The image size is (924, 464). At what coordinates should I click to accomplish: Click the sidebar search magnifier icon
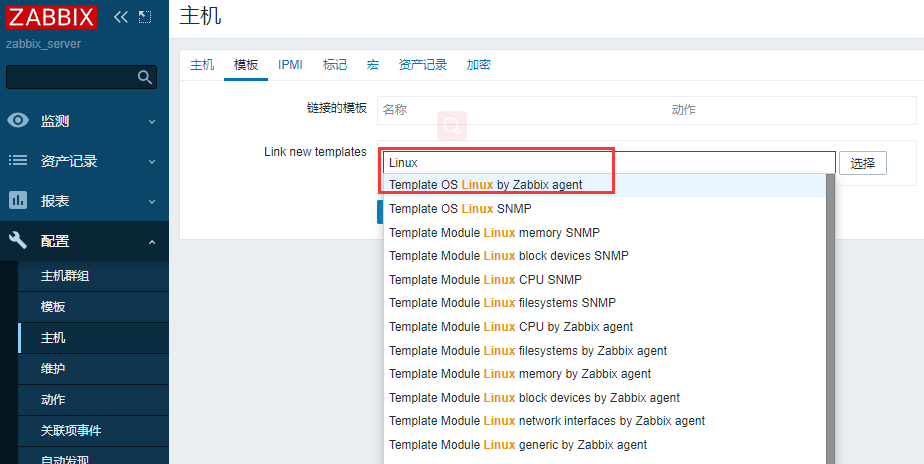pyautogui.click(x=144, y=77)
